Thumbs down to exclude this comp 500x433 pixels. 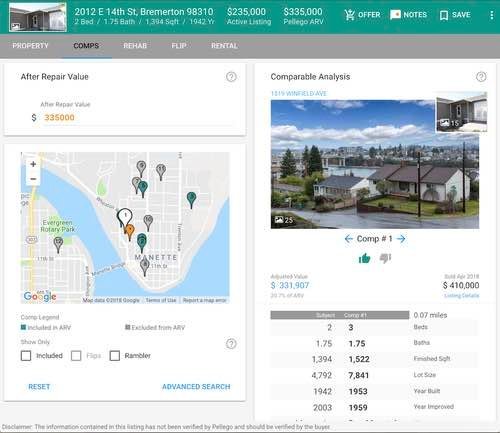(385, 258)
